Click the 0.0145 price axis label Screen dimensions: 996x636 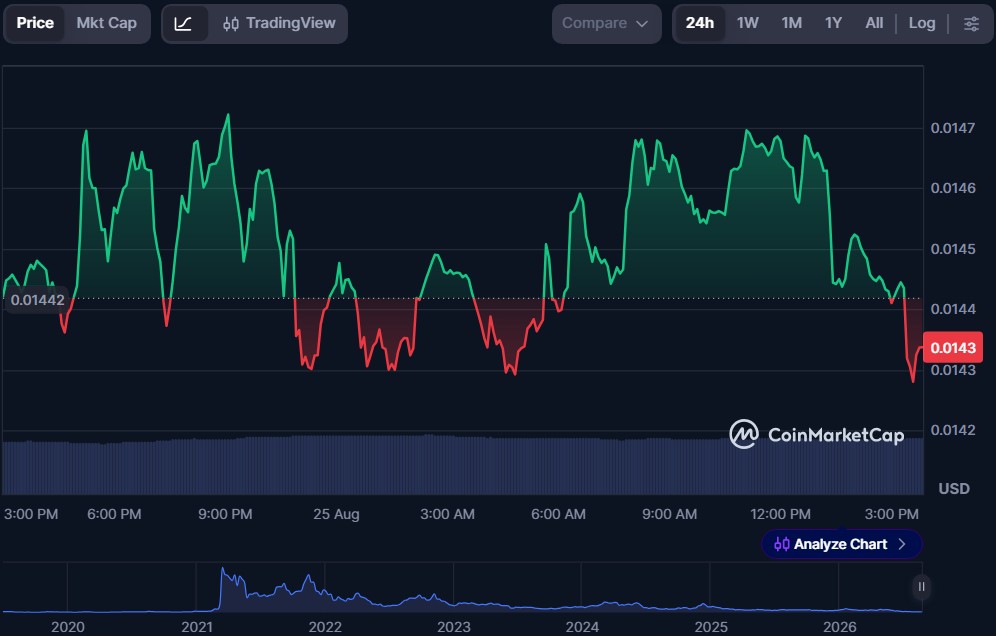pyautogui.click(x=952, y=249)
